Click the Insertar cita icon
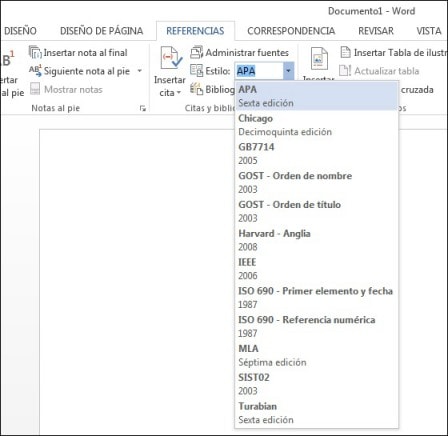This screenshot has width=448, height=436. pyautogui.click(x=171, y=59)
